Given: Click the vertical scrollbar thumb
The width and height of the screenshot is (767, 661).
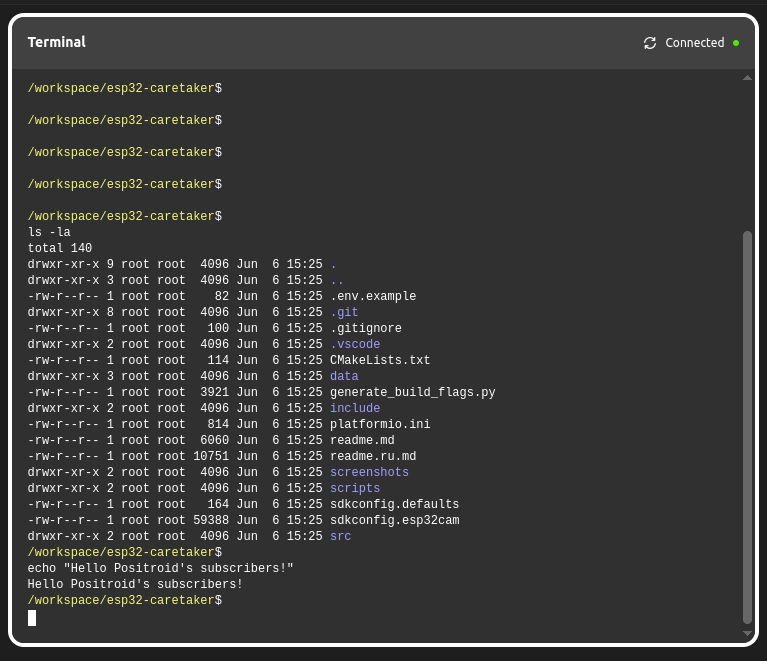Looking at the screenshot, I should click(747, 427).
